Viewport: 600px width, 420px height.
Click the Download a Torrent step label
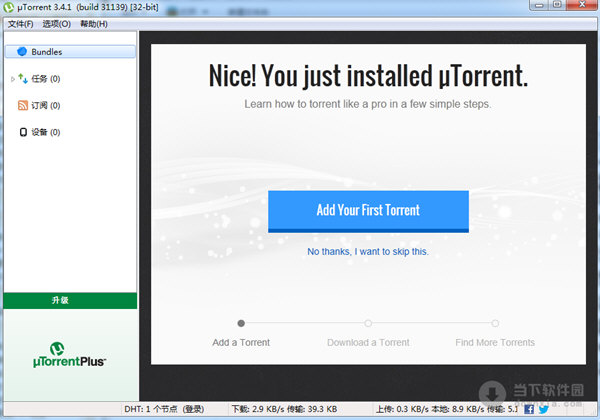368,342
